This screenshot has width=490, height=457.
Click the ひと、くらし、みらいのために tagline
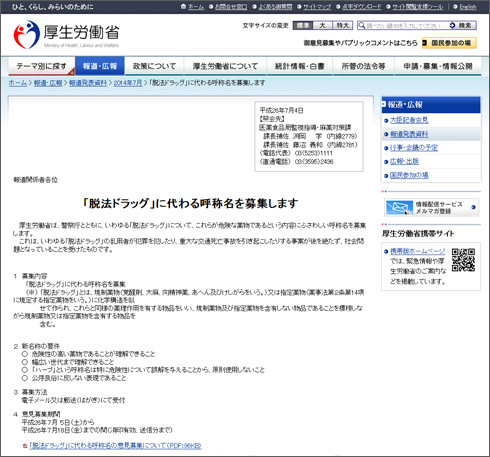coord(53,7)
